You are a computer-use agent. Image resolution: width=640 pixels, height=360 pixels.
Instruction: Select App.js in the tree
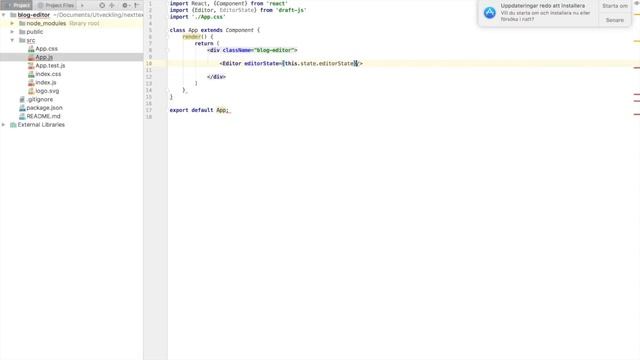(44, 57)
